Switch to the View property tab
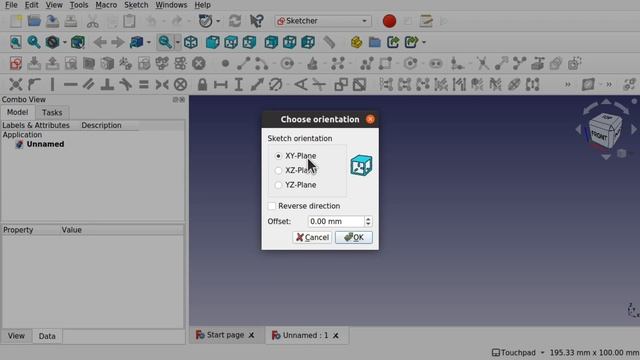The image size is (640, 360). [16, 336]
